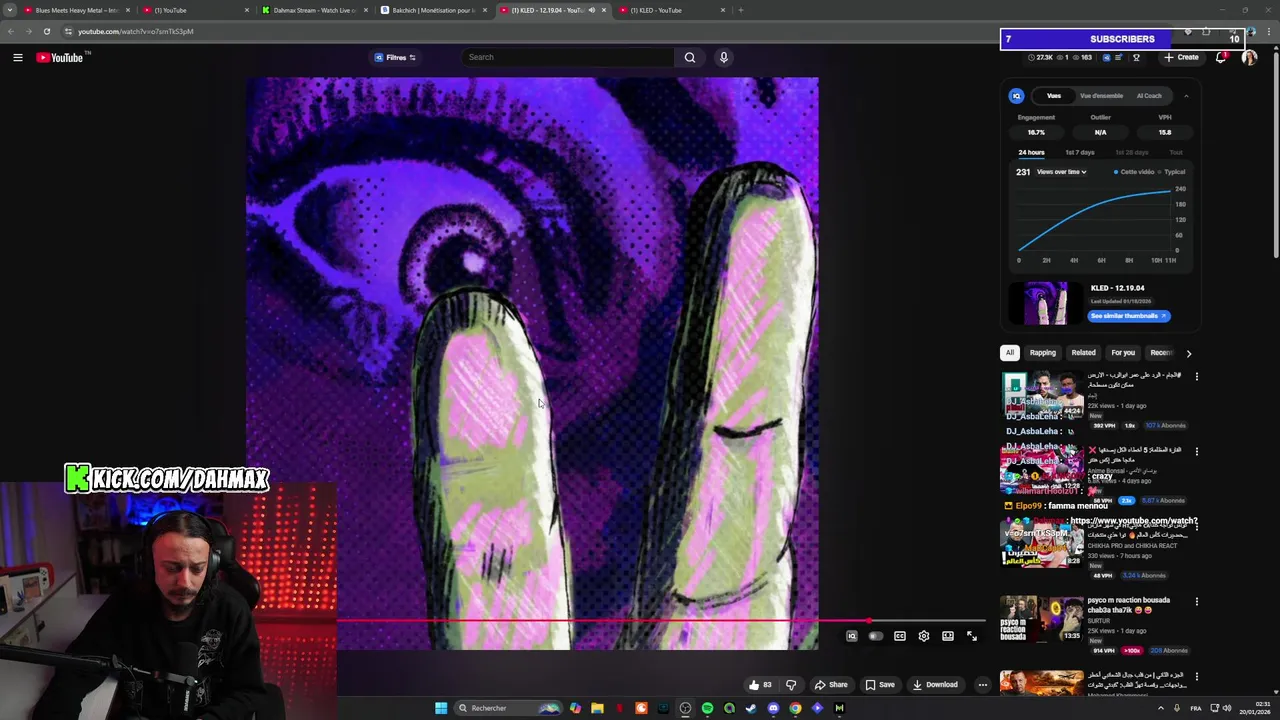
Task: Show more chips with right arrow
Action: click(1188, 353)
